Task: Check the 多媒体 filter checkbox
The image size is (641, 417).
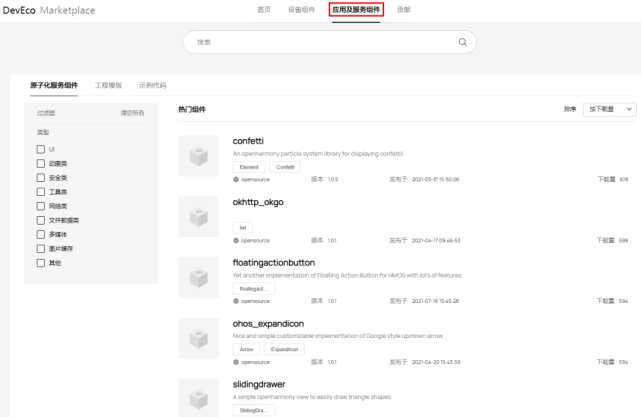Action: coord(41,234)
